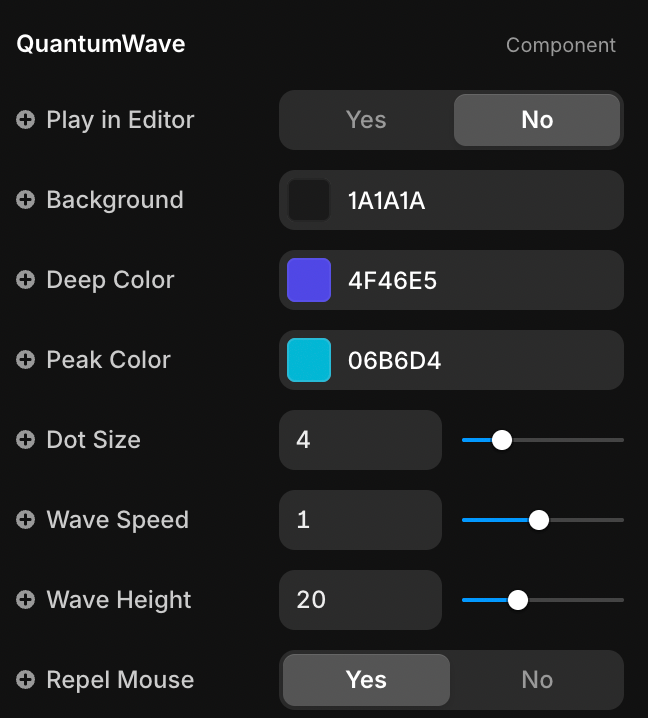
Task: Click the plus icon next to Wave Speed
Action: click(x=26, y=520)
